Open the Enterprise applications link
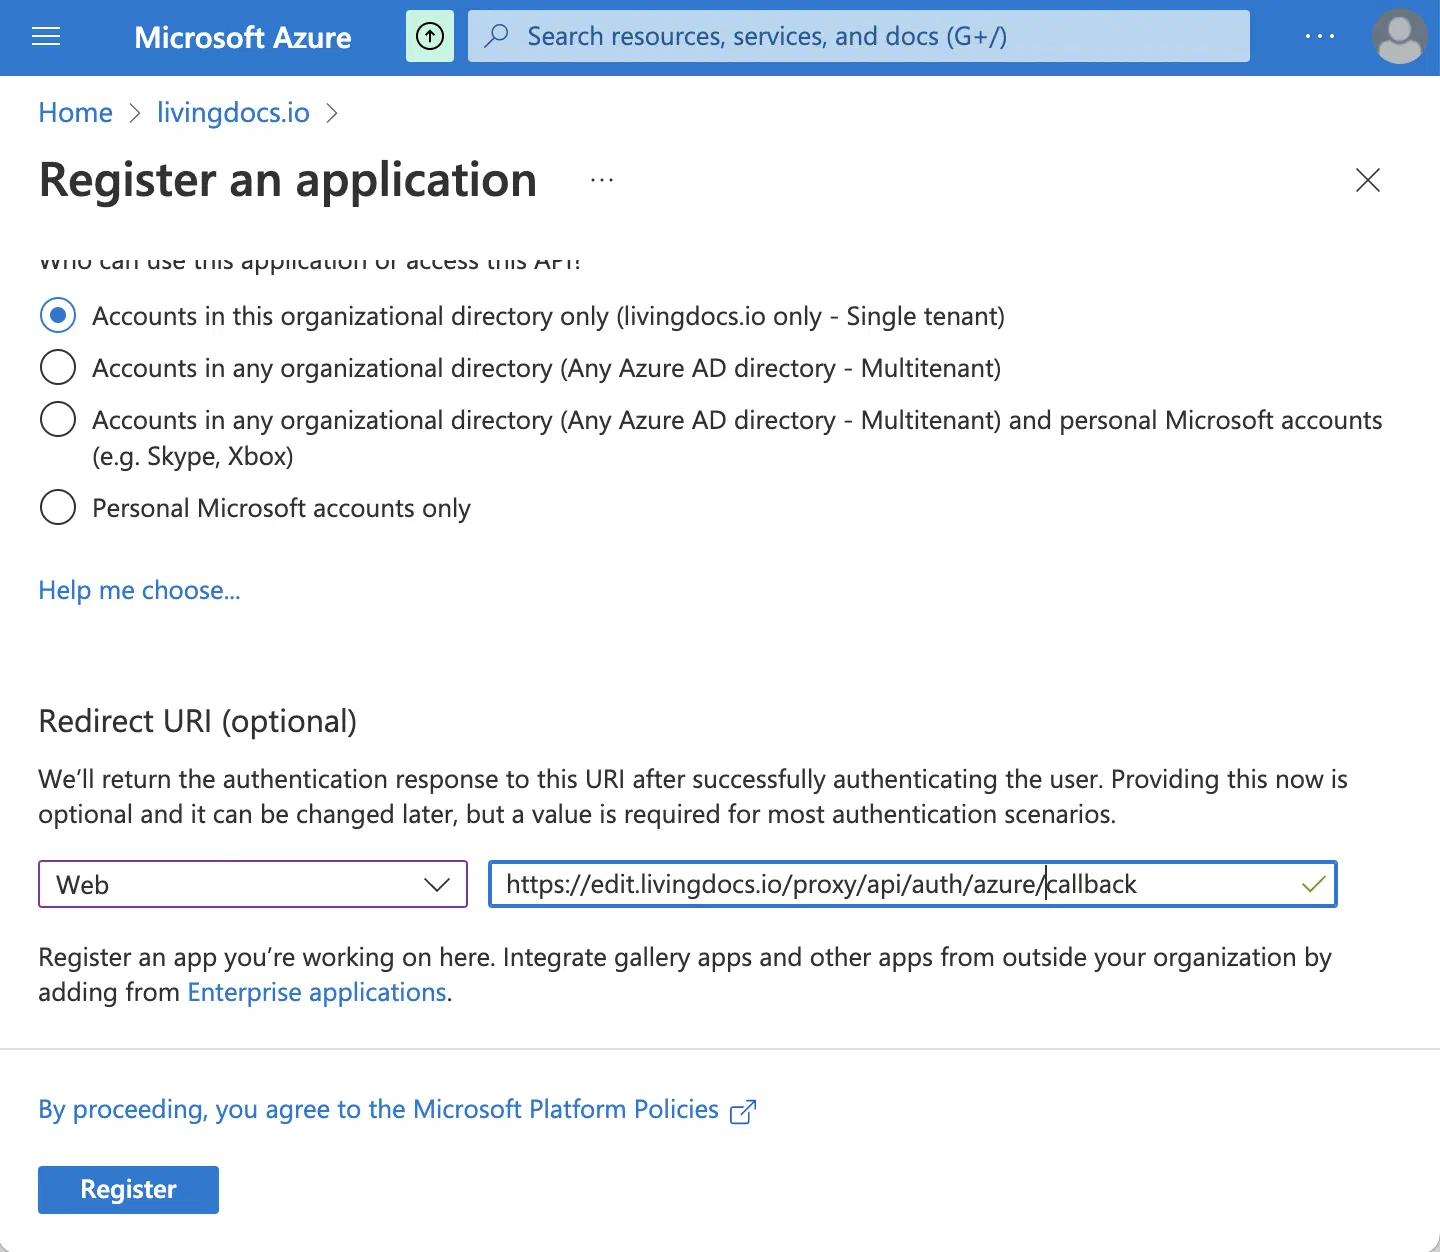Viewport: 1440px width, 1252px height. coord(317,992)
